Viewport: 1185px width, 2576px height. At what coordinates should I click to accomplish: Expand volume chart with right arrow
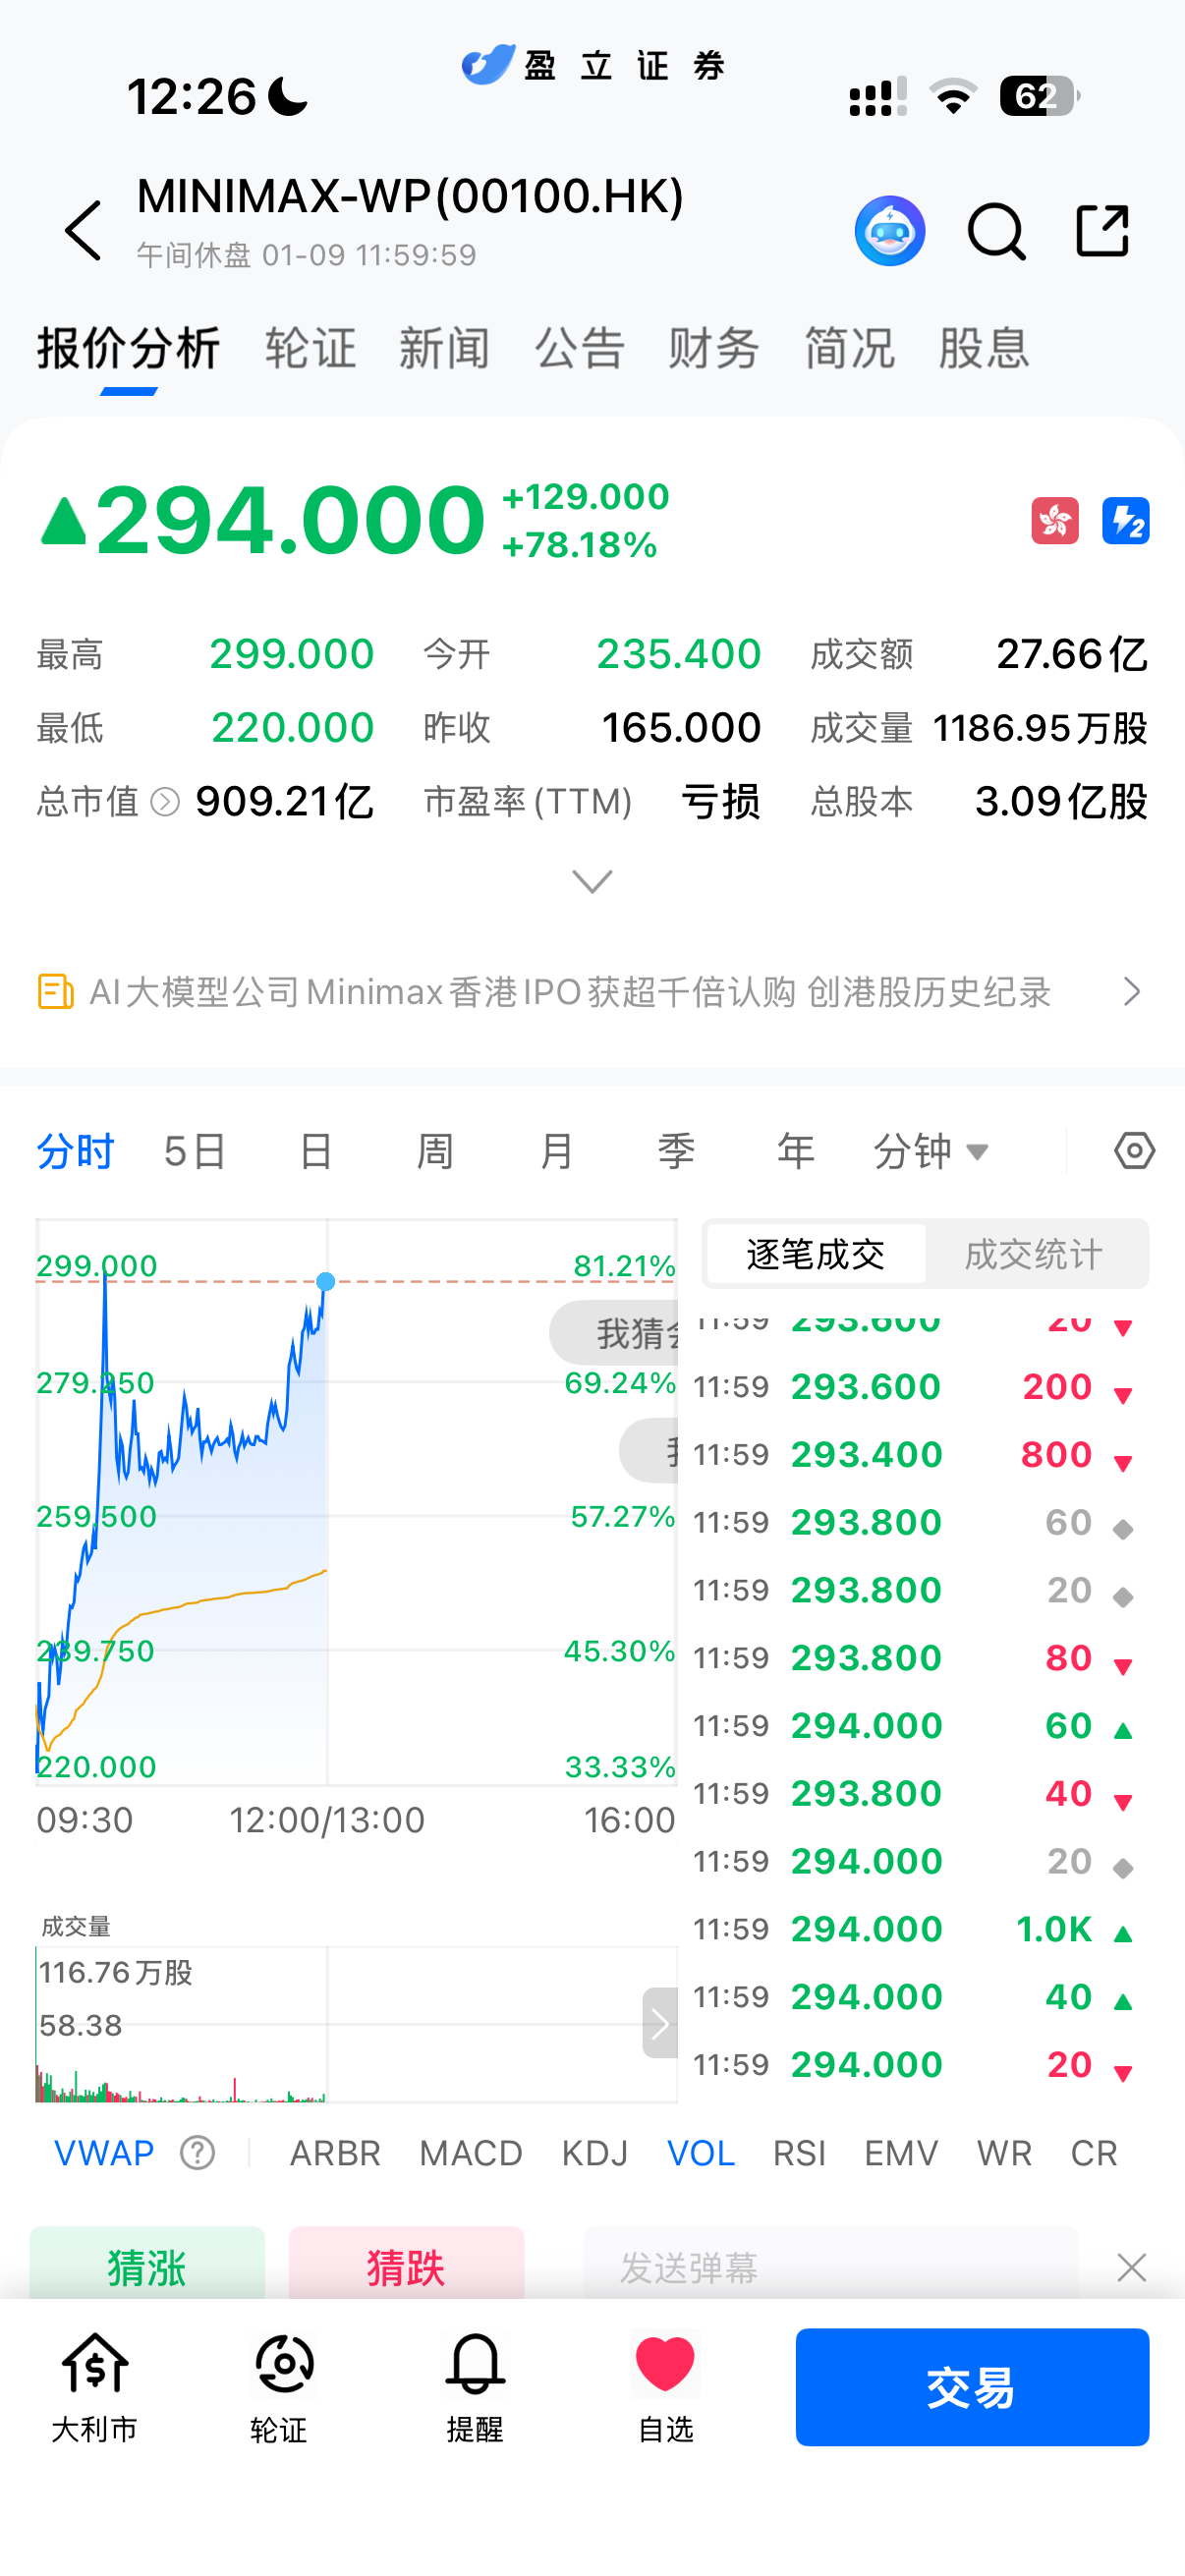[659, 2024]
